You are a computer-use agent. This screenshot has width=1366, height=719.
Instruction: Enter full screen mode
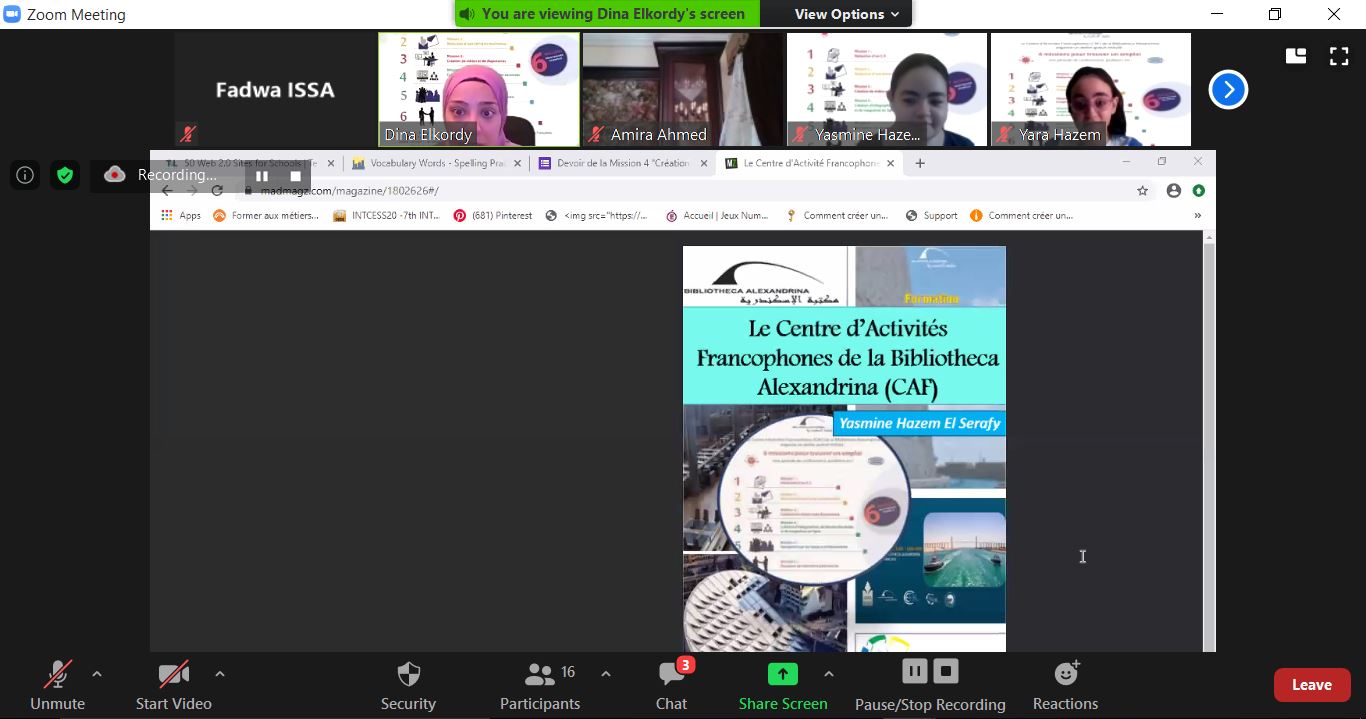(1339, 56)
